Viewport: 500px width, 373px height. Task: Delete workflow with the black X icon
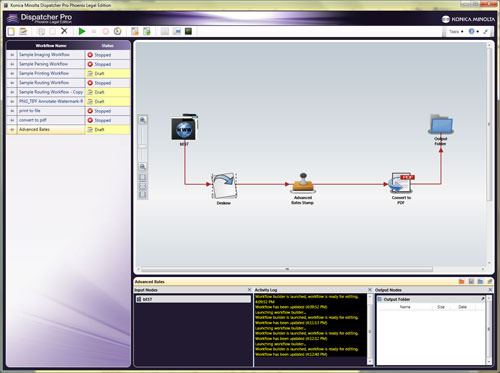pyautogui.click(x=64, y=31)
